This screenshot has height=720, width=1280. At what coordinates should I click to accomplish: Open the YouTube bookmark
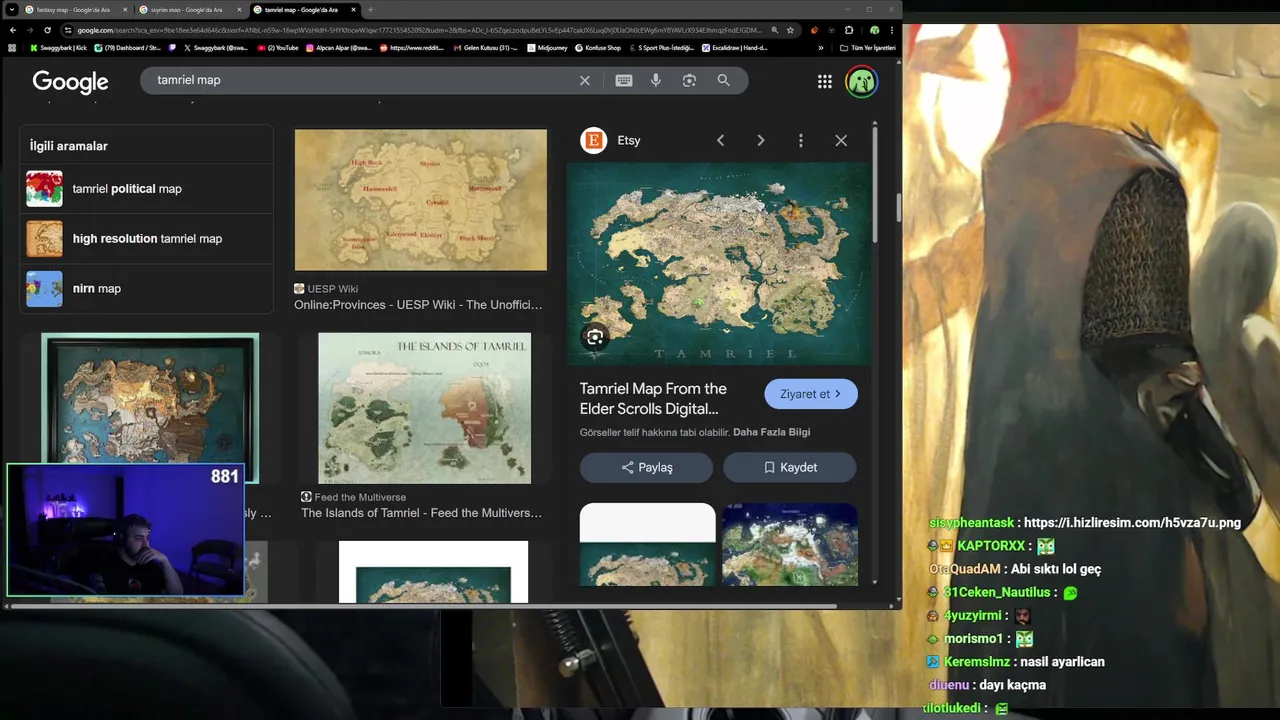277,48
